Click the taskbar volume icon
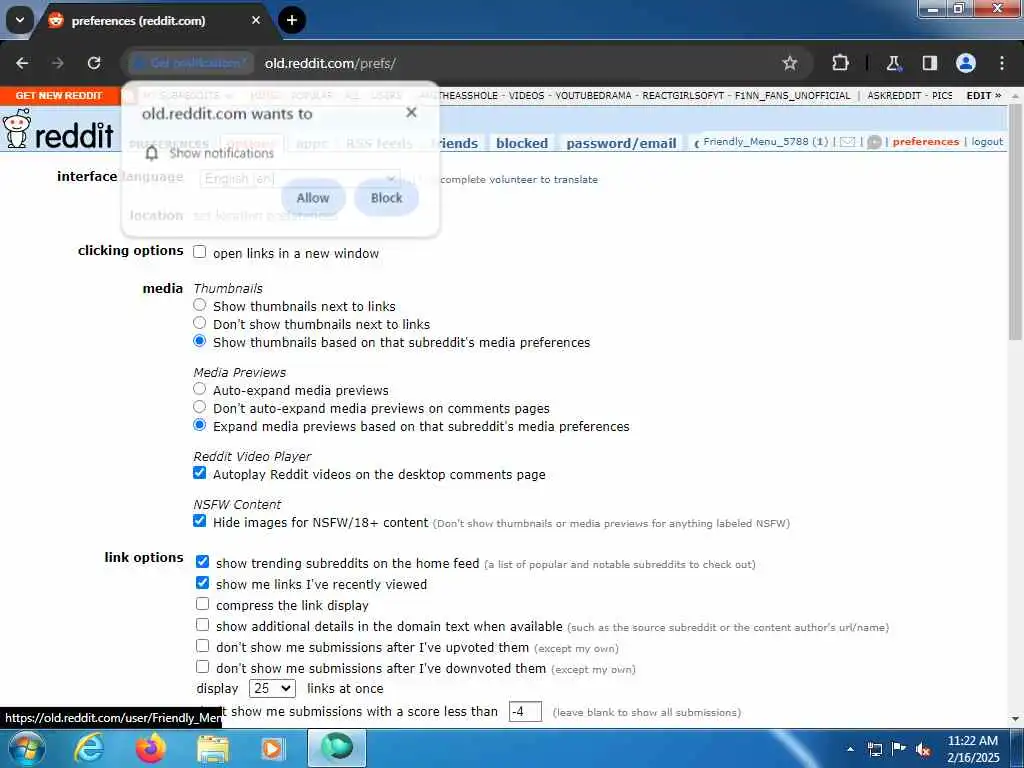The height and width of the screenshot is (768, 1024). pyautogui.click(x=923, y=749)
